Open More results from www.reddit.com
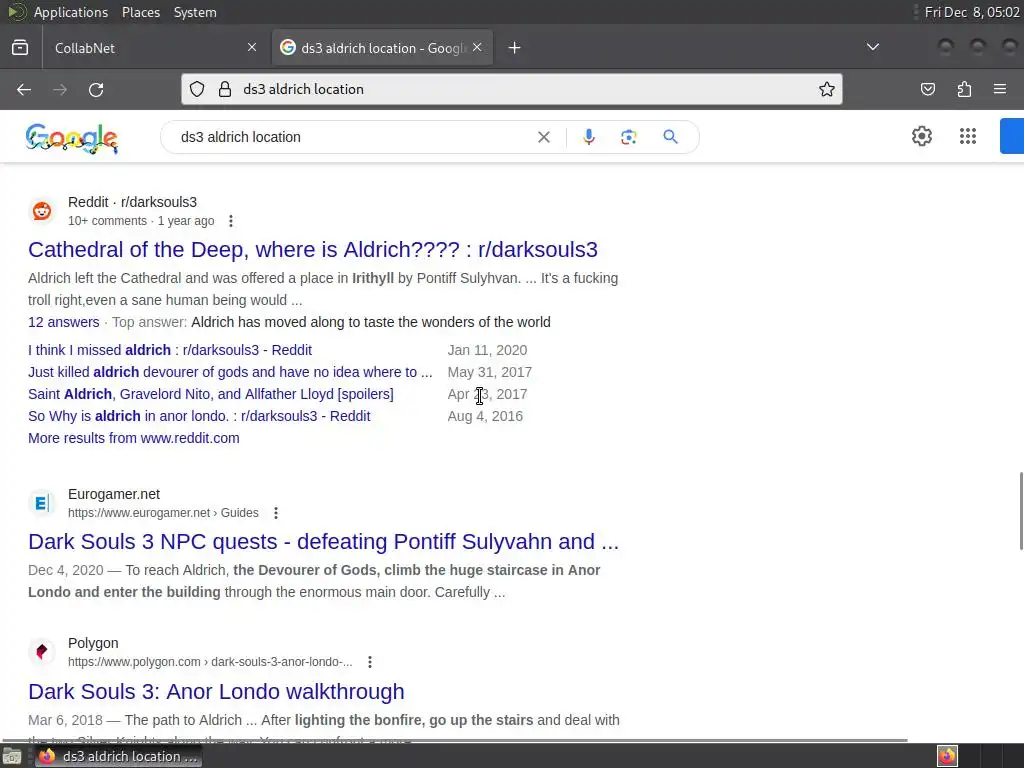Screen dimensions: 1024x768 134,438
